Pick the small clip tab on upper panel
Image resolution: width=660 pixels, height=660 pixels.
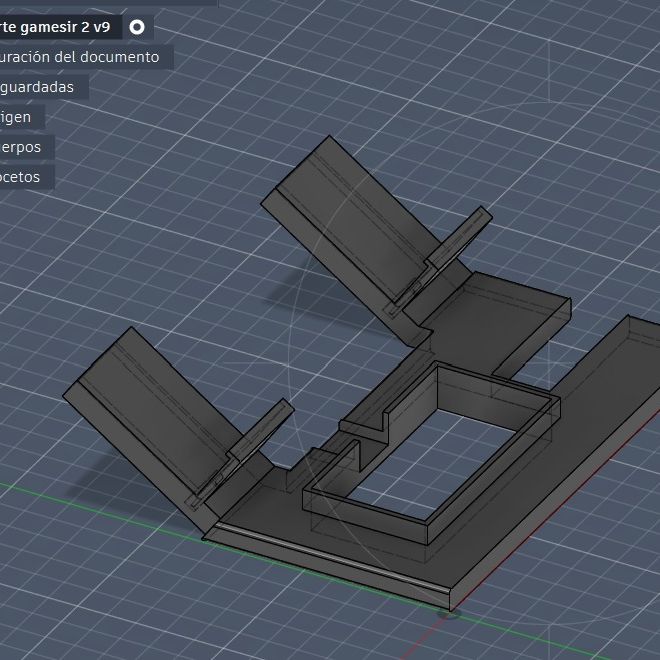pos(460,236)
